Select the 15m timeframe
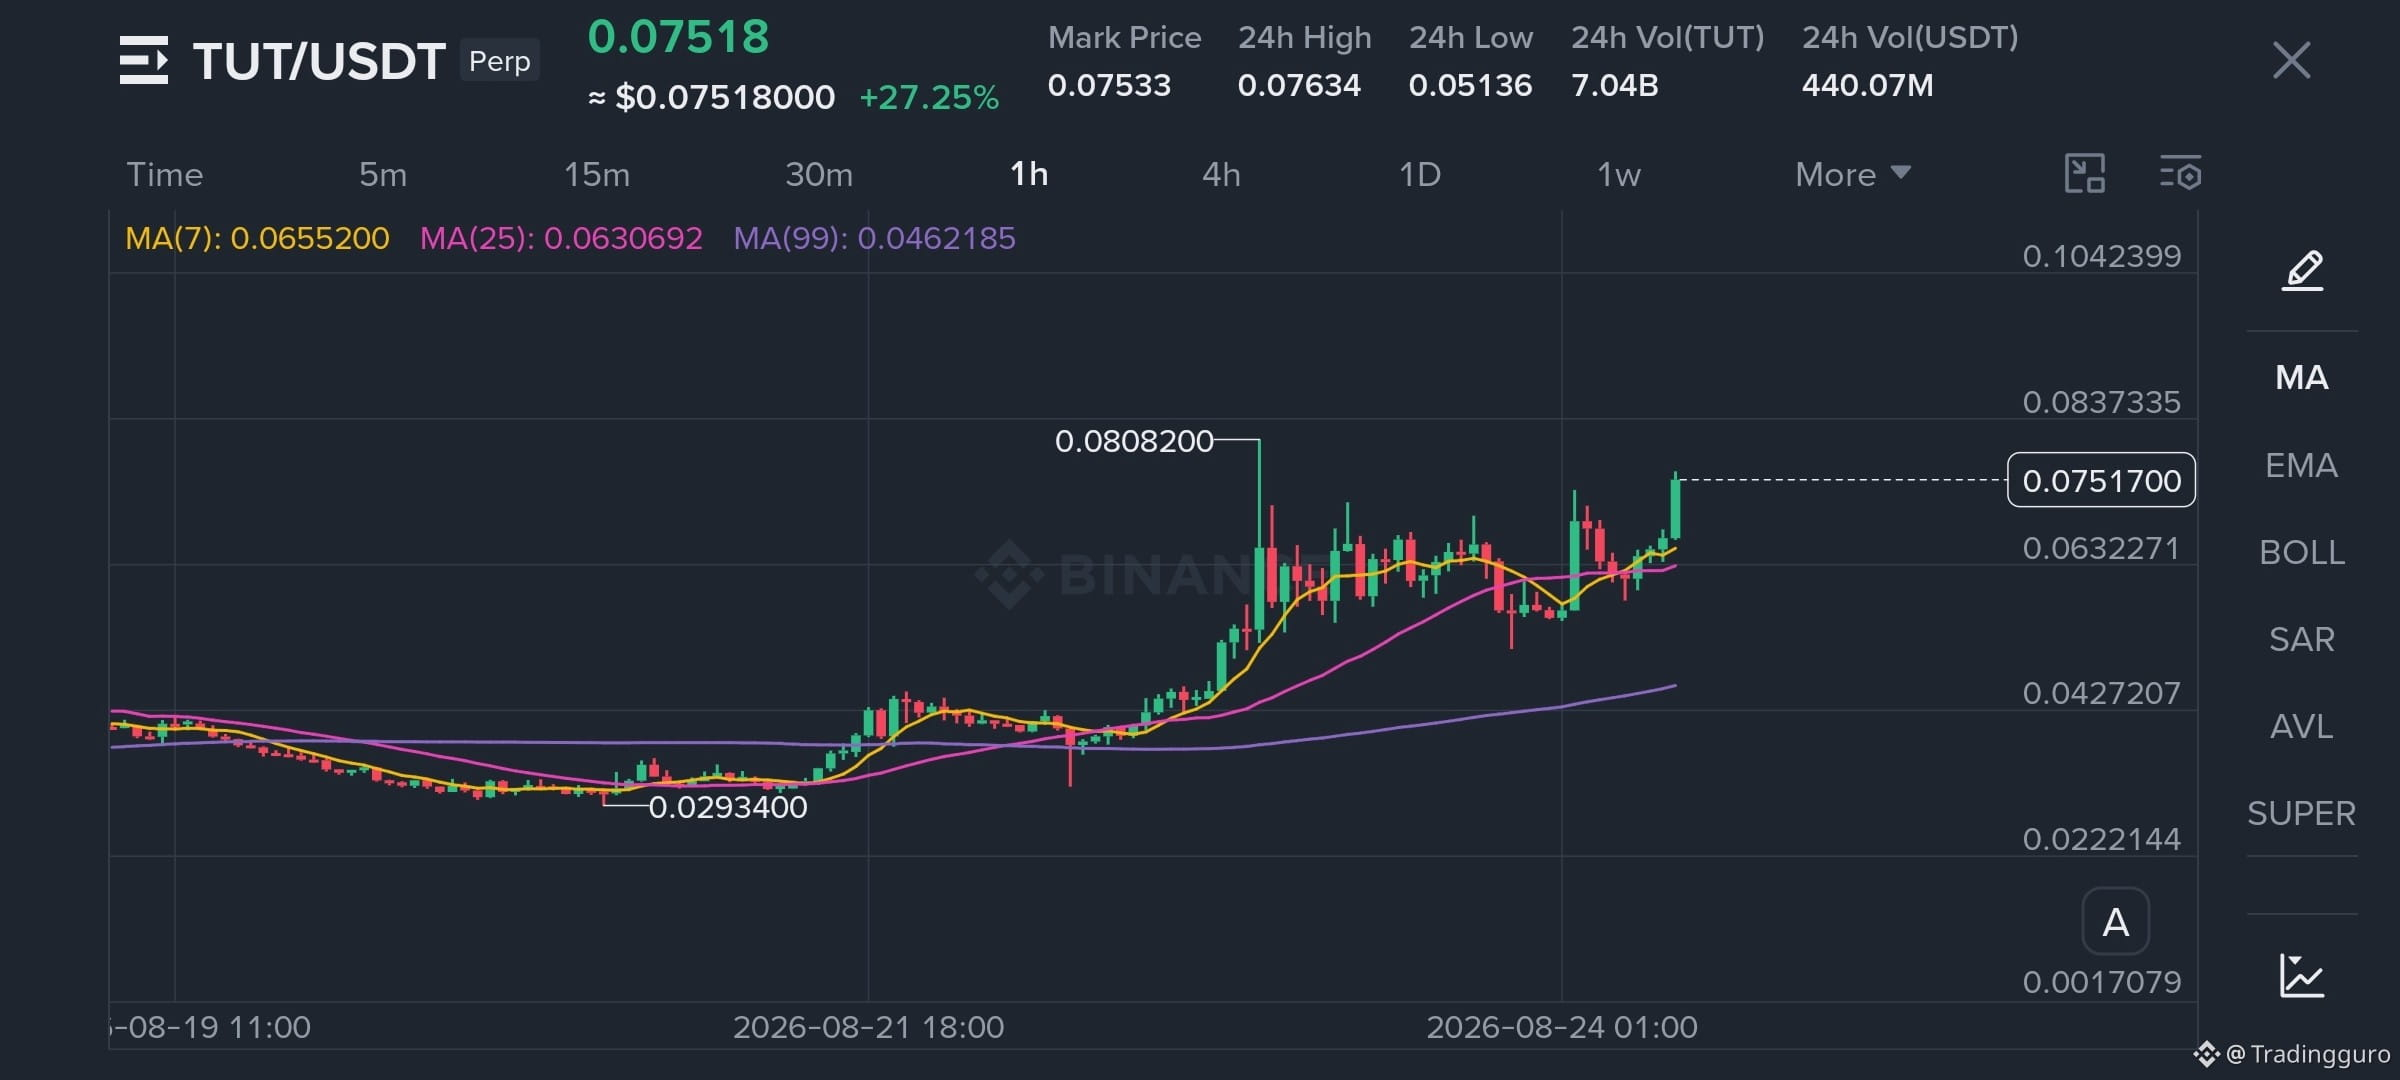Screen dimensions: 2400x1080 coord(597,174)
